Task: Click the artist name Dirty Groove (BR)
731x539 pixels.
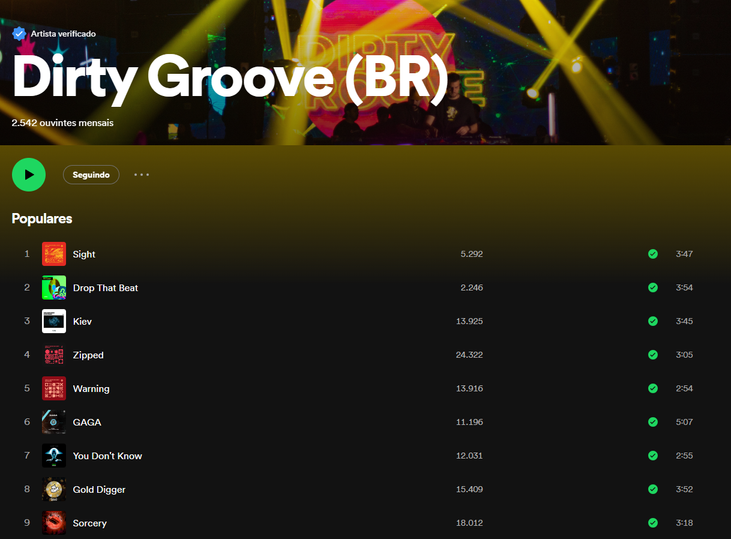Action: [229, 79]
